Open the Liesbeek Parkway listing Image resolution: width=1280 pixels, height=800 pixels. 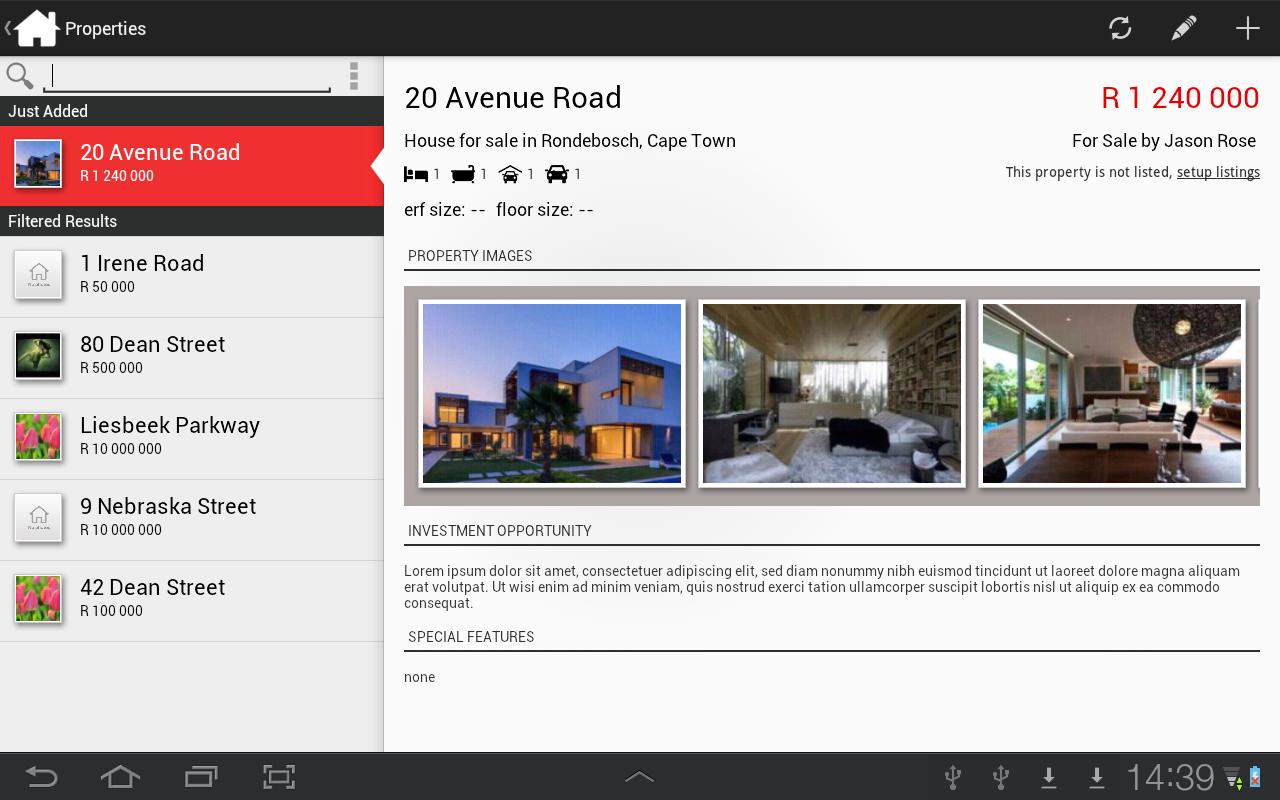(x=192, y=439)
